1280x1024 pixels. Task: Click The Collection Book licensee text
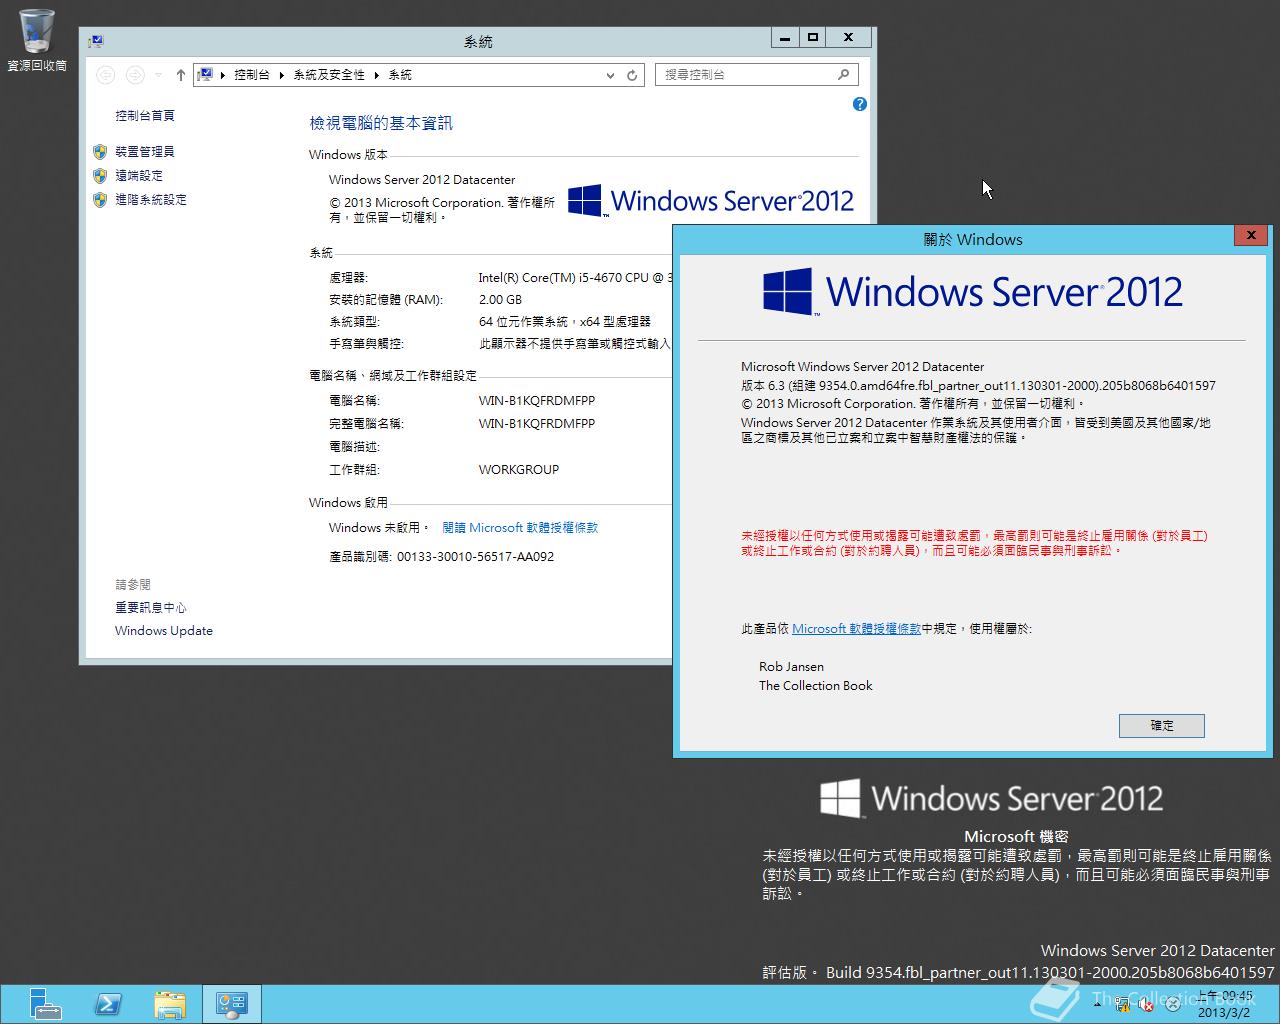pos(816,686)
